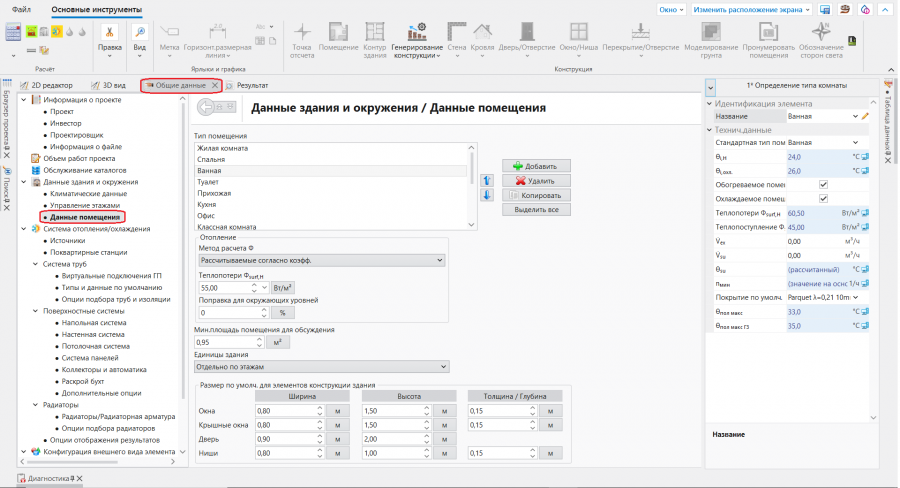Open the Файл menu

point(20,9)
